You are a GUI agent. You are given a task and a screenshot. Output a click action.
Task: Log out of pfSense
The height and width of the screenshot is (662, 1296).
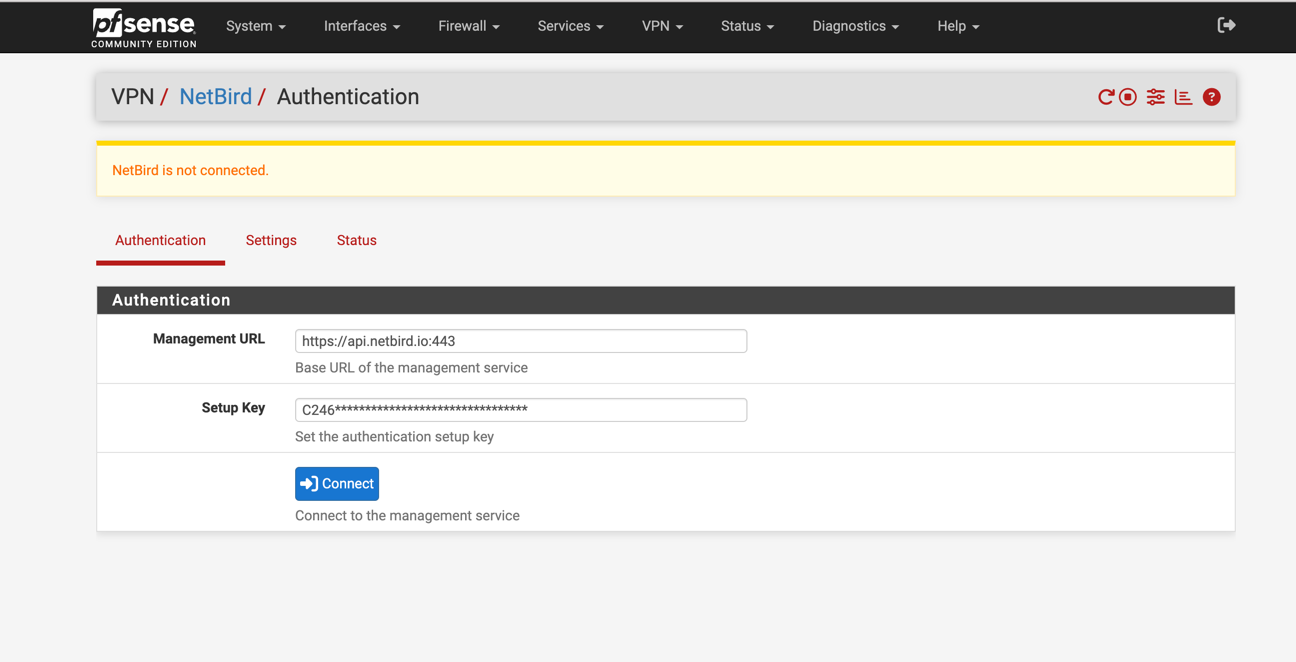coord(1226,25)
